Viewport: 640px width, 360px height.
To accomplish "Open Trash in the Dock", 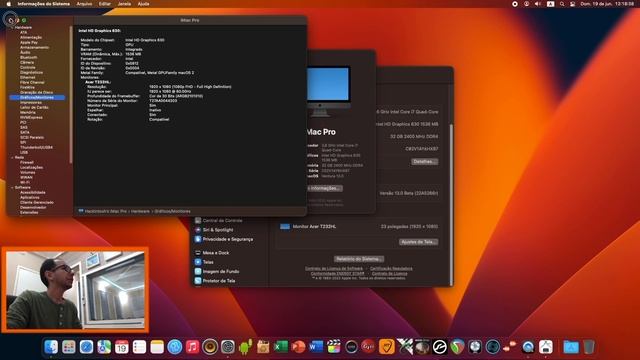I will pyautogui.click(x=589, y=347).
